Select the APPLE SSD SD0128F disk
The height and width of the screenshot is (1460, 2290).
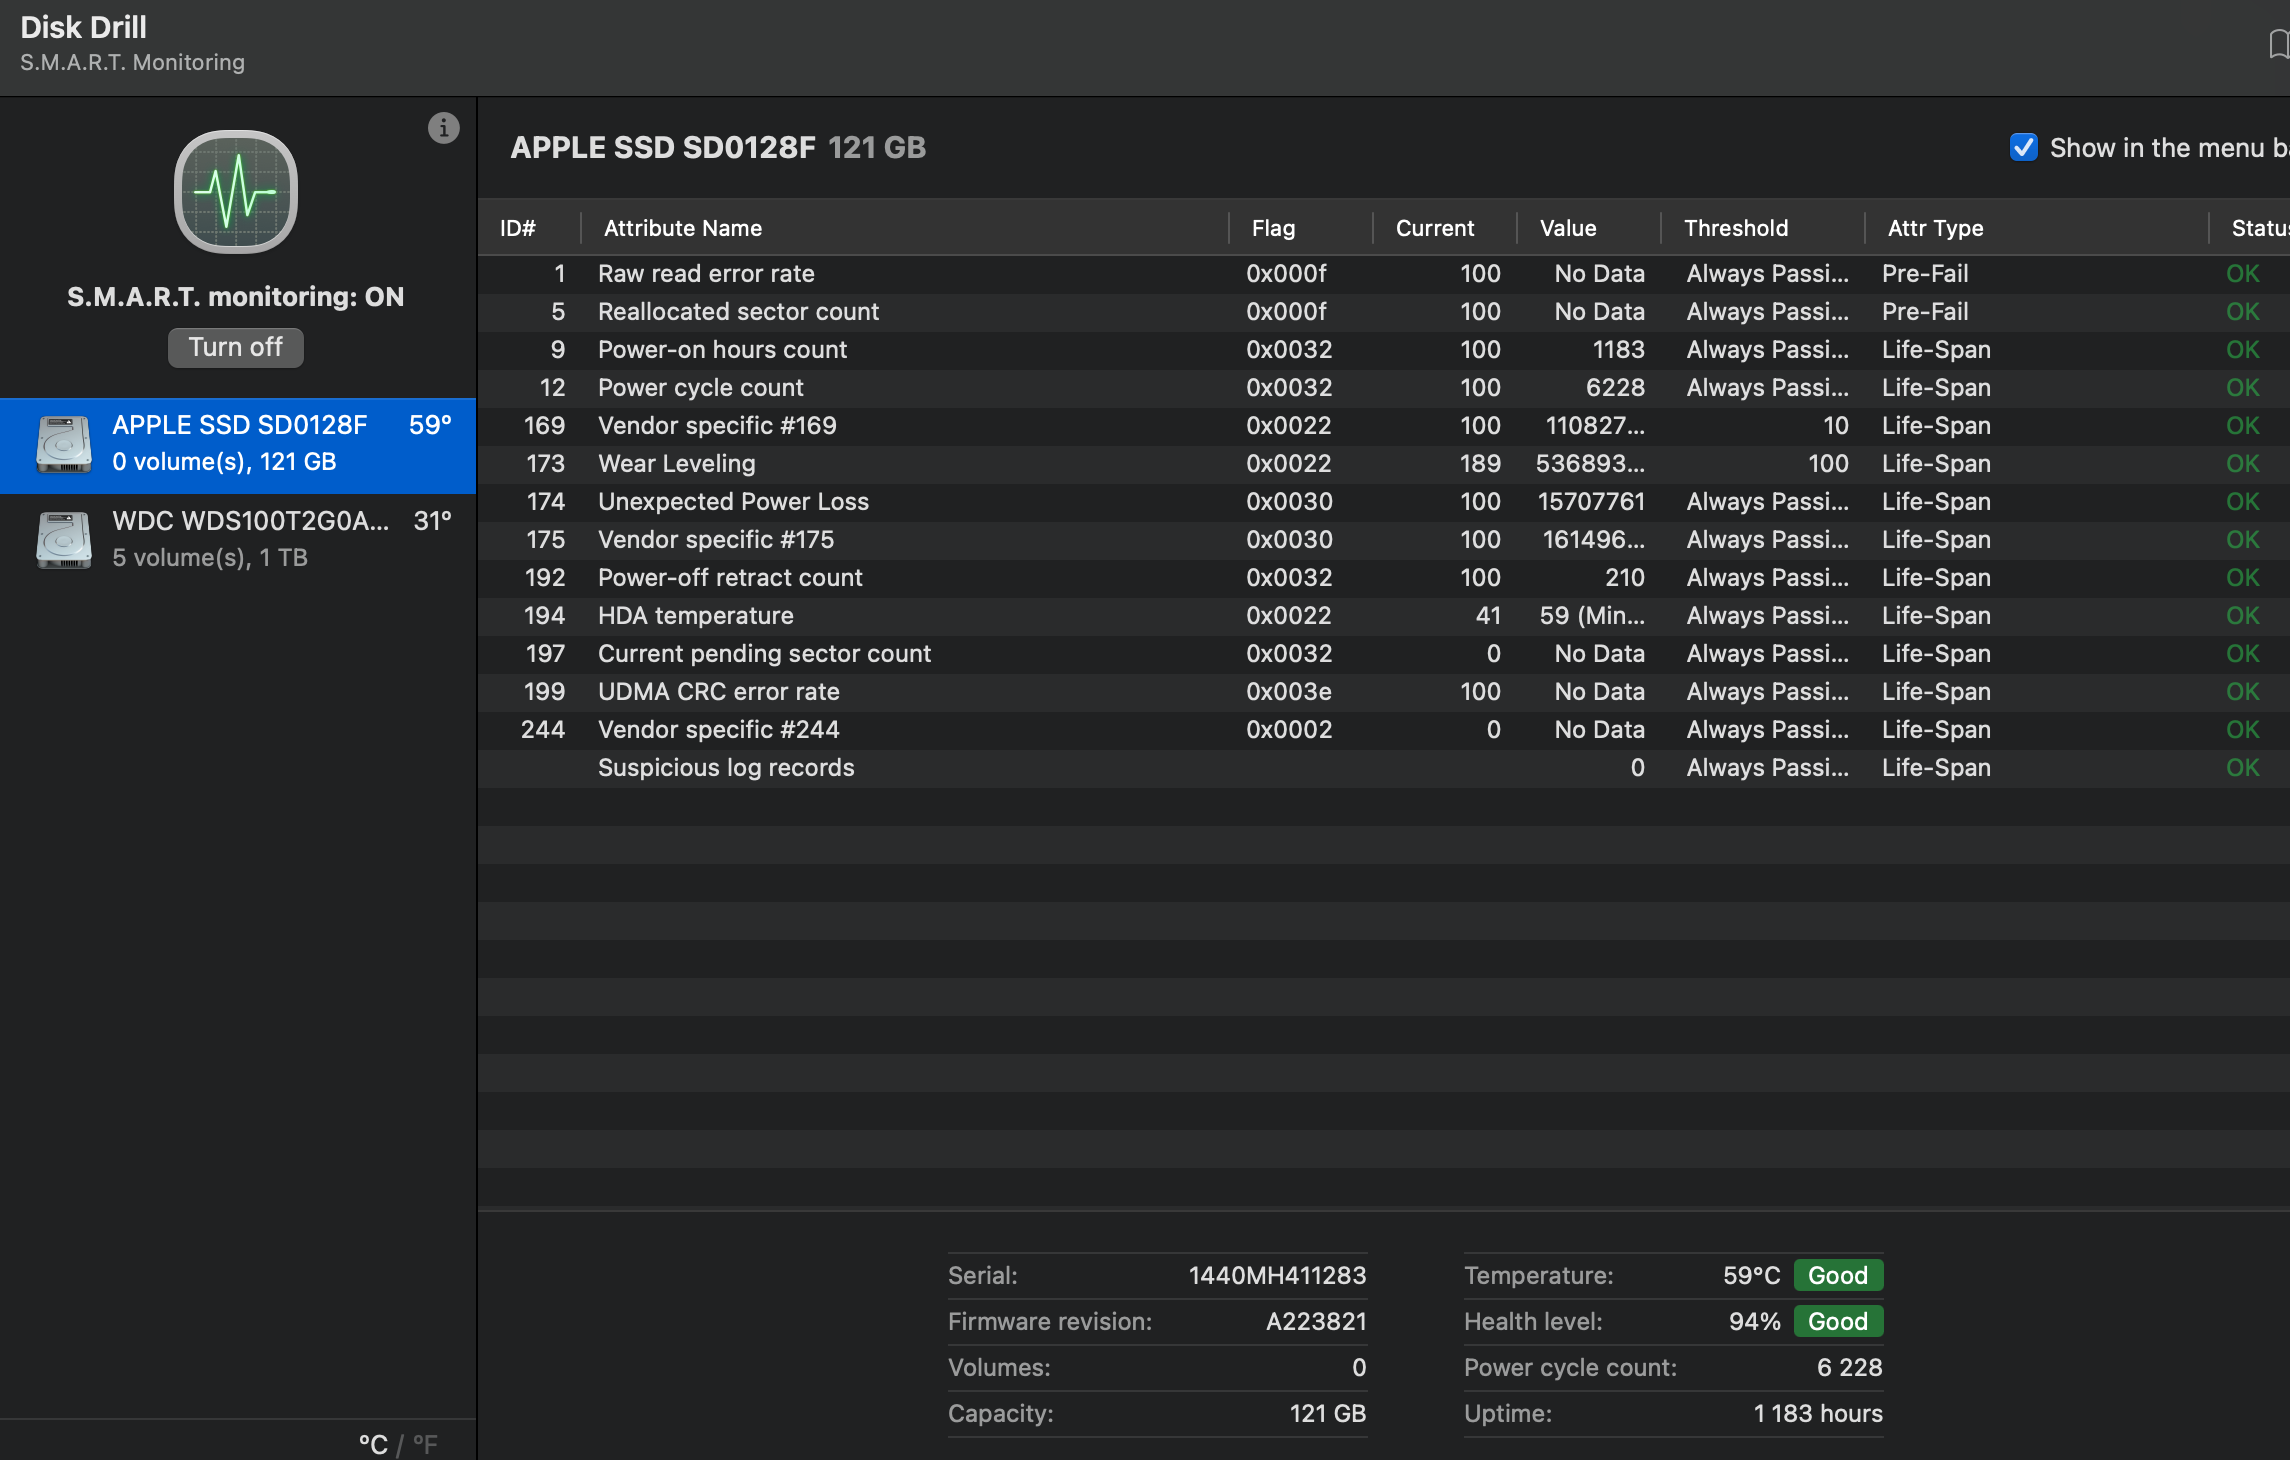pyautogui.click(x=240, y=443)
